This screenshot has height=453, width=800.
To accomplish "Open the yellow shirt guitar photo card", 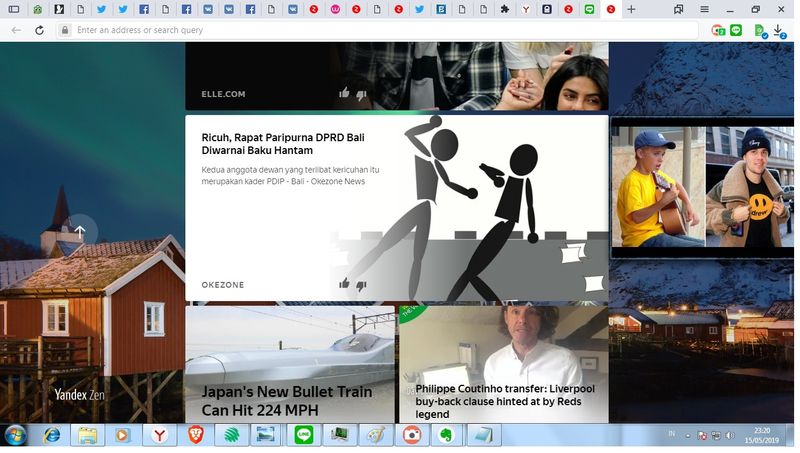I will [703, 187].
